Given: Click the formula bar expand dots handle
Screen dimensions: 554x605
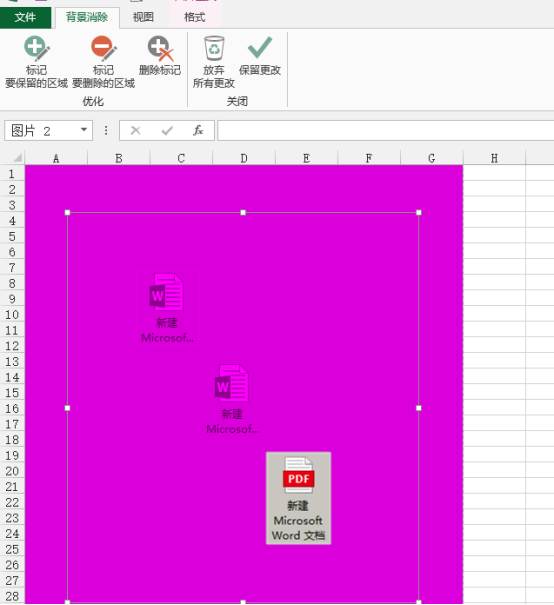Looking at the screenshot, I should pos(106,130).
